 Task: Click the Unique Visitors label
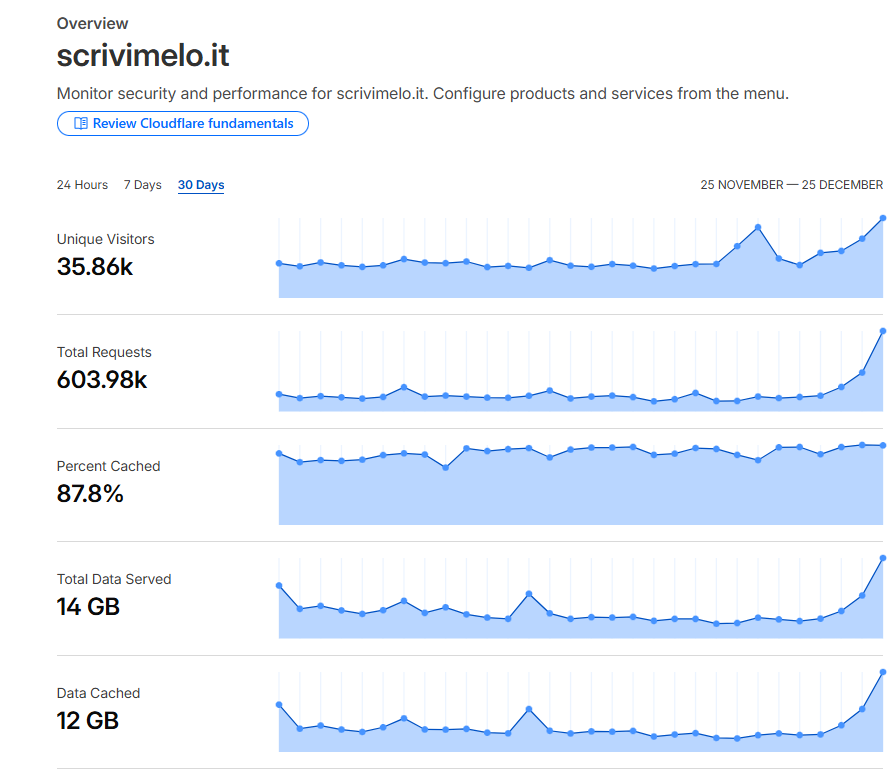pyautogui.click(x=105, y=239)
